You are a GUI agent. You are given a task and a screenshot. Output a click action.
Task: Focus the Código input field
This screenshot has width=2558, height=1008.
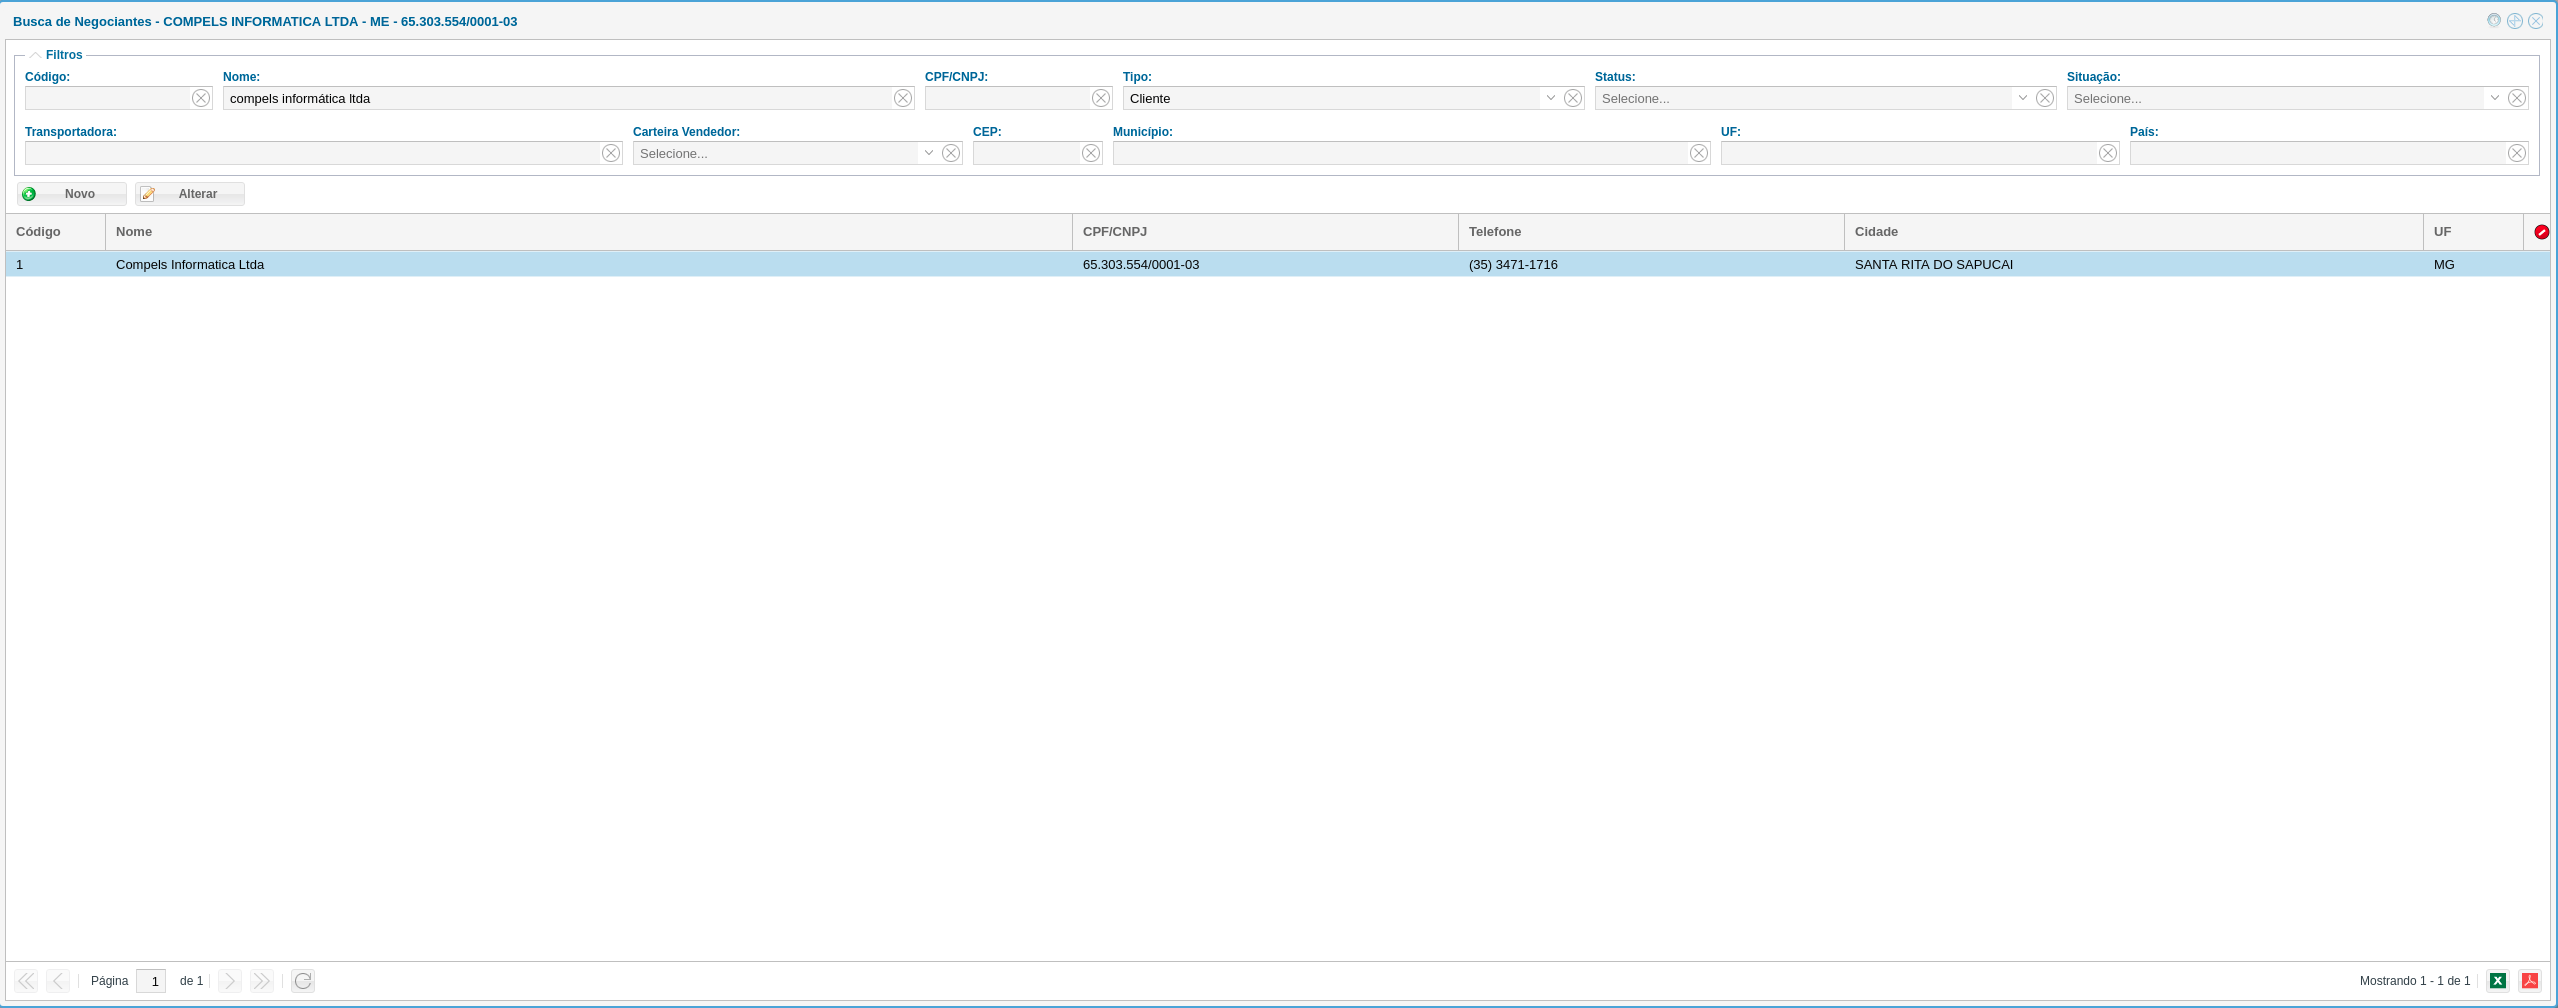107,98
